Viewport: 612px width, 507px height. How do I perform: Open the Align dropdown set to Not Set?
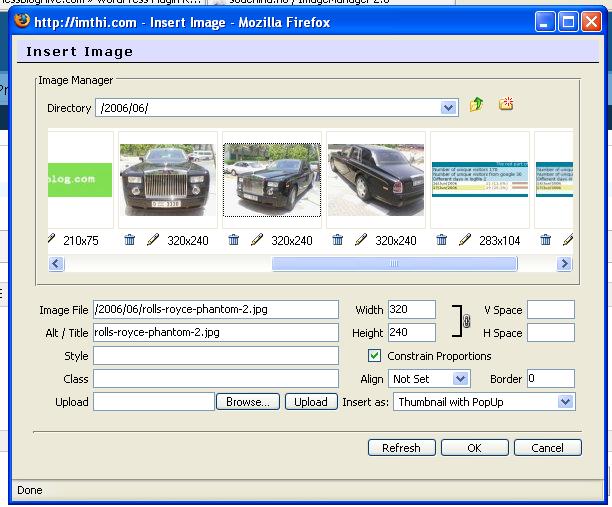[x=461, y=379]
